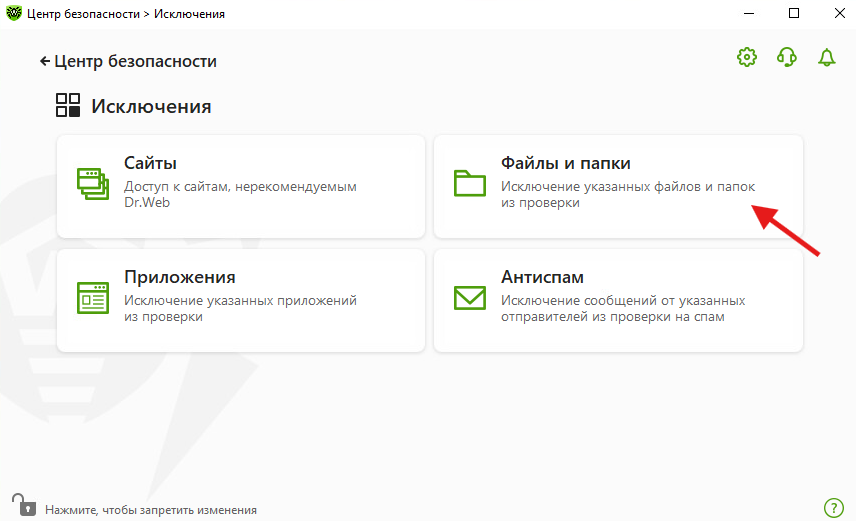
Task: Open the Файлы и папки heading
Action: click(566, 163)
